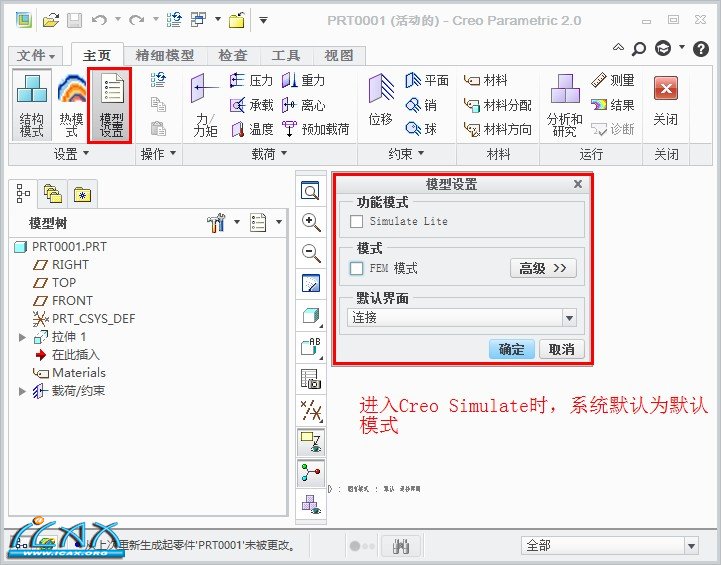Viewport: 721px width, 565px height.
Task: Expand the 载荷/约束 tree node
Action: 22,391
